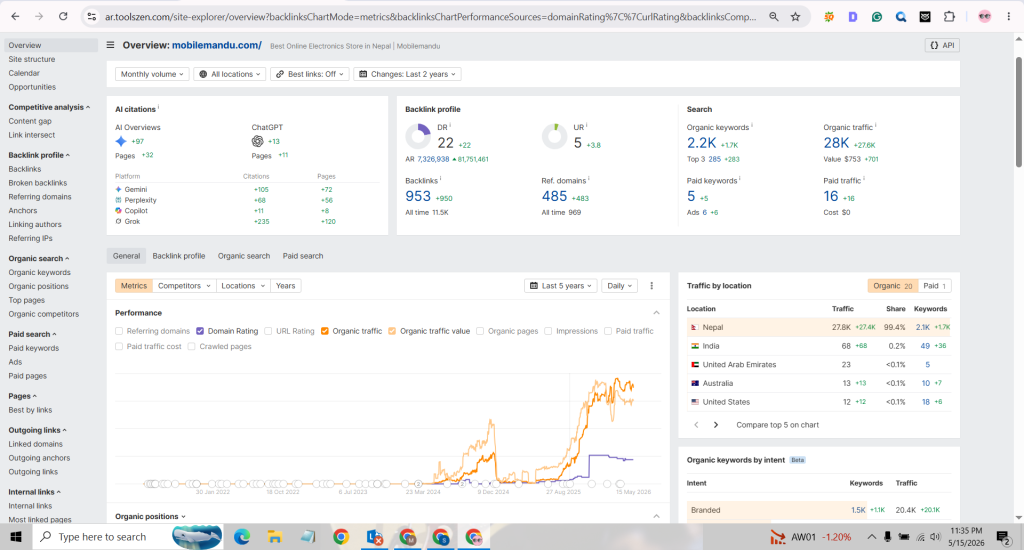The image size is (1024, 550).
Task: Click Compare top 5 on chart
Action: click(x=777, y=425)
